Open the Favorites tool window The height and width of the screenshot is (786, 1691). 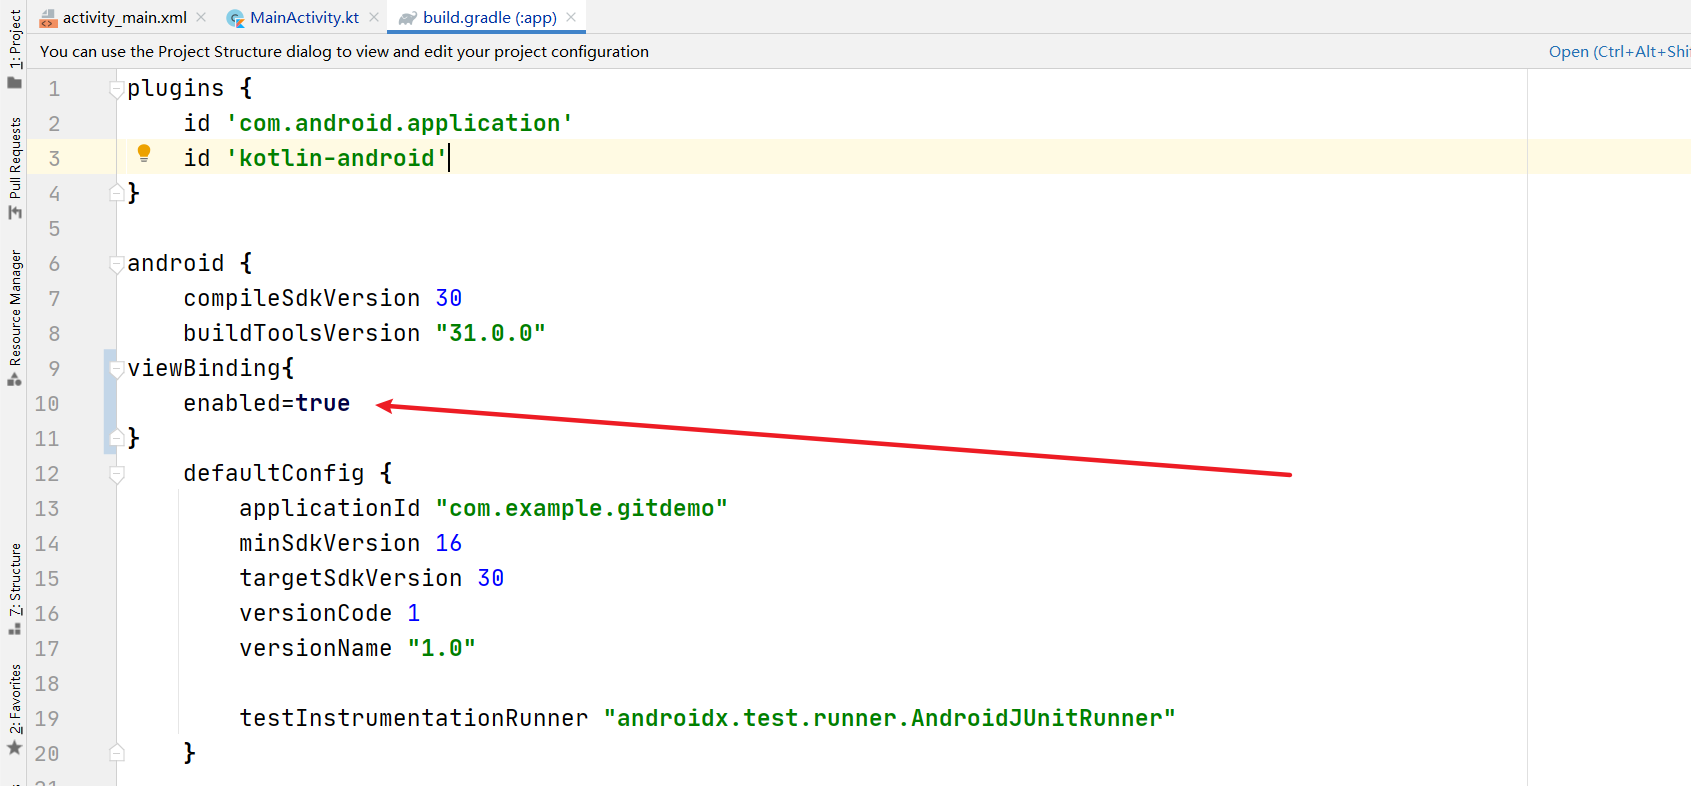coord(14,709)
